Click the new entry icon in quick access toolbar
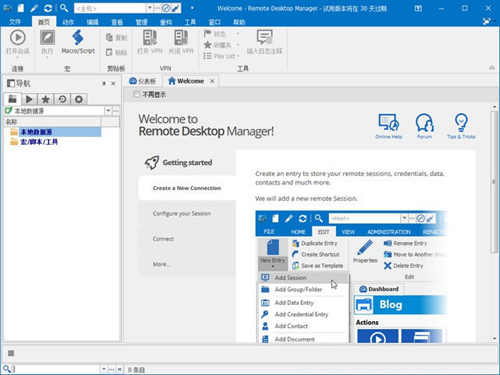Viewport: 500px width, 375px height. (x=21, y=8)
